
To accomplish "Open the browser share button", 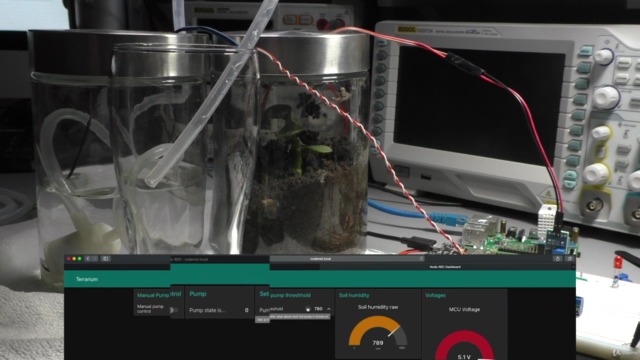I will pos(558,259).
